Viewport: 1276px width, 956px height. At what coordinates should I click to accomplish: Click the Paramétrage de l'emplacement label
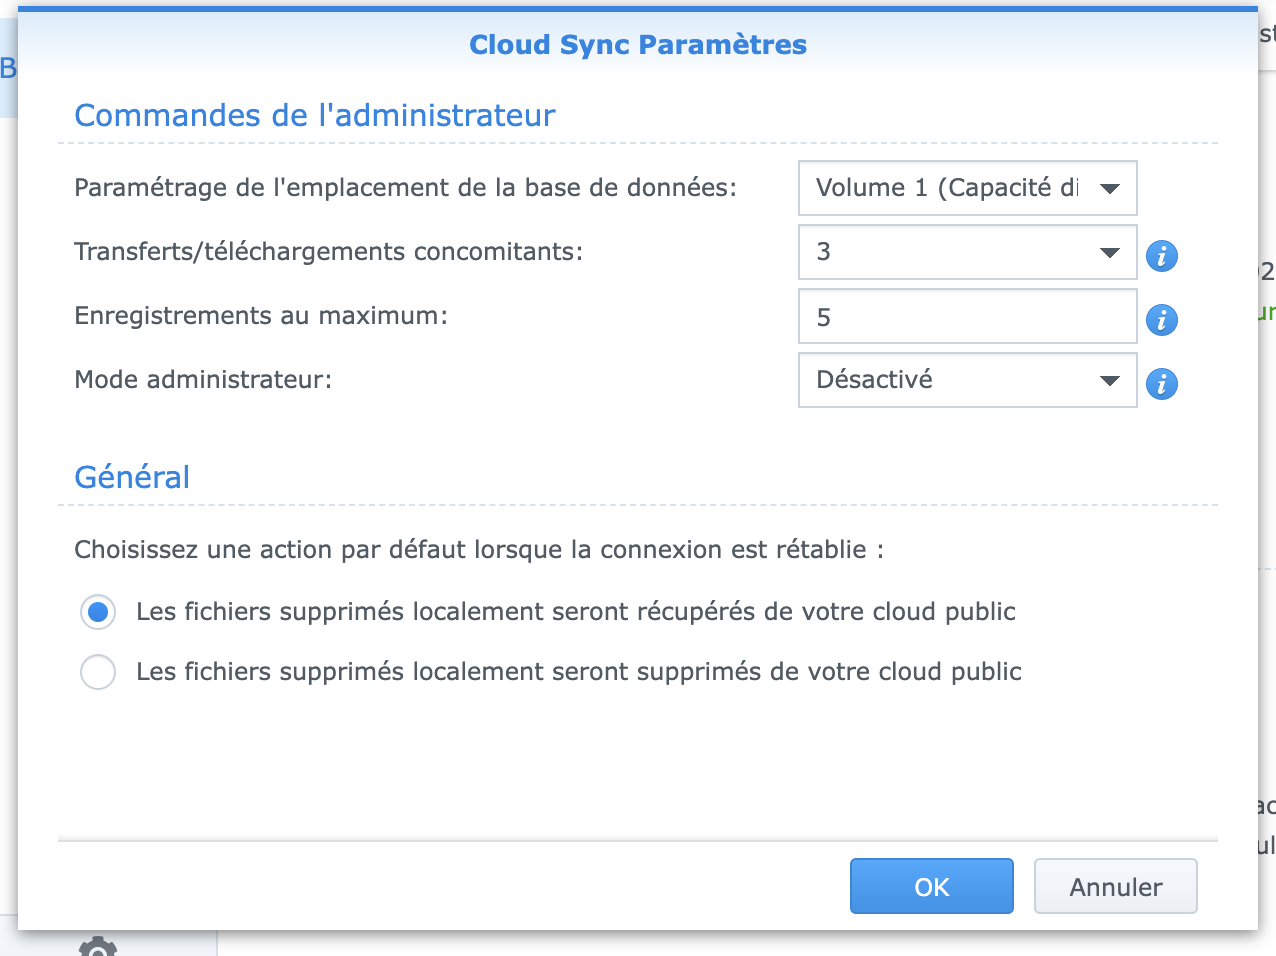pos(405,188)
